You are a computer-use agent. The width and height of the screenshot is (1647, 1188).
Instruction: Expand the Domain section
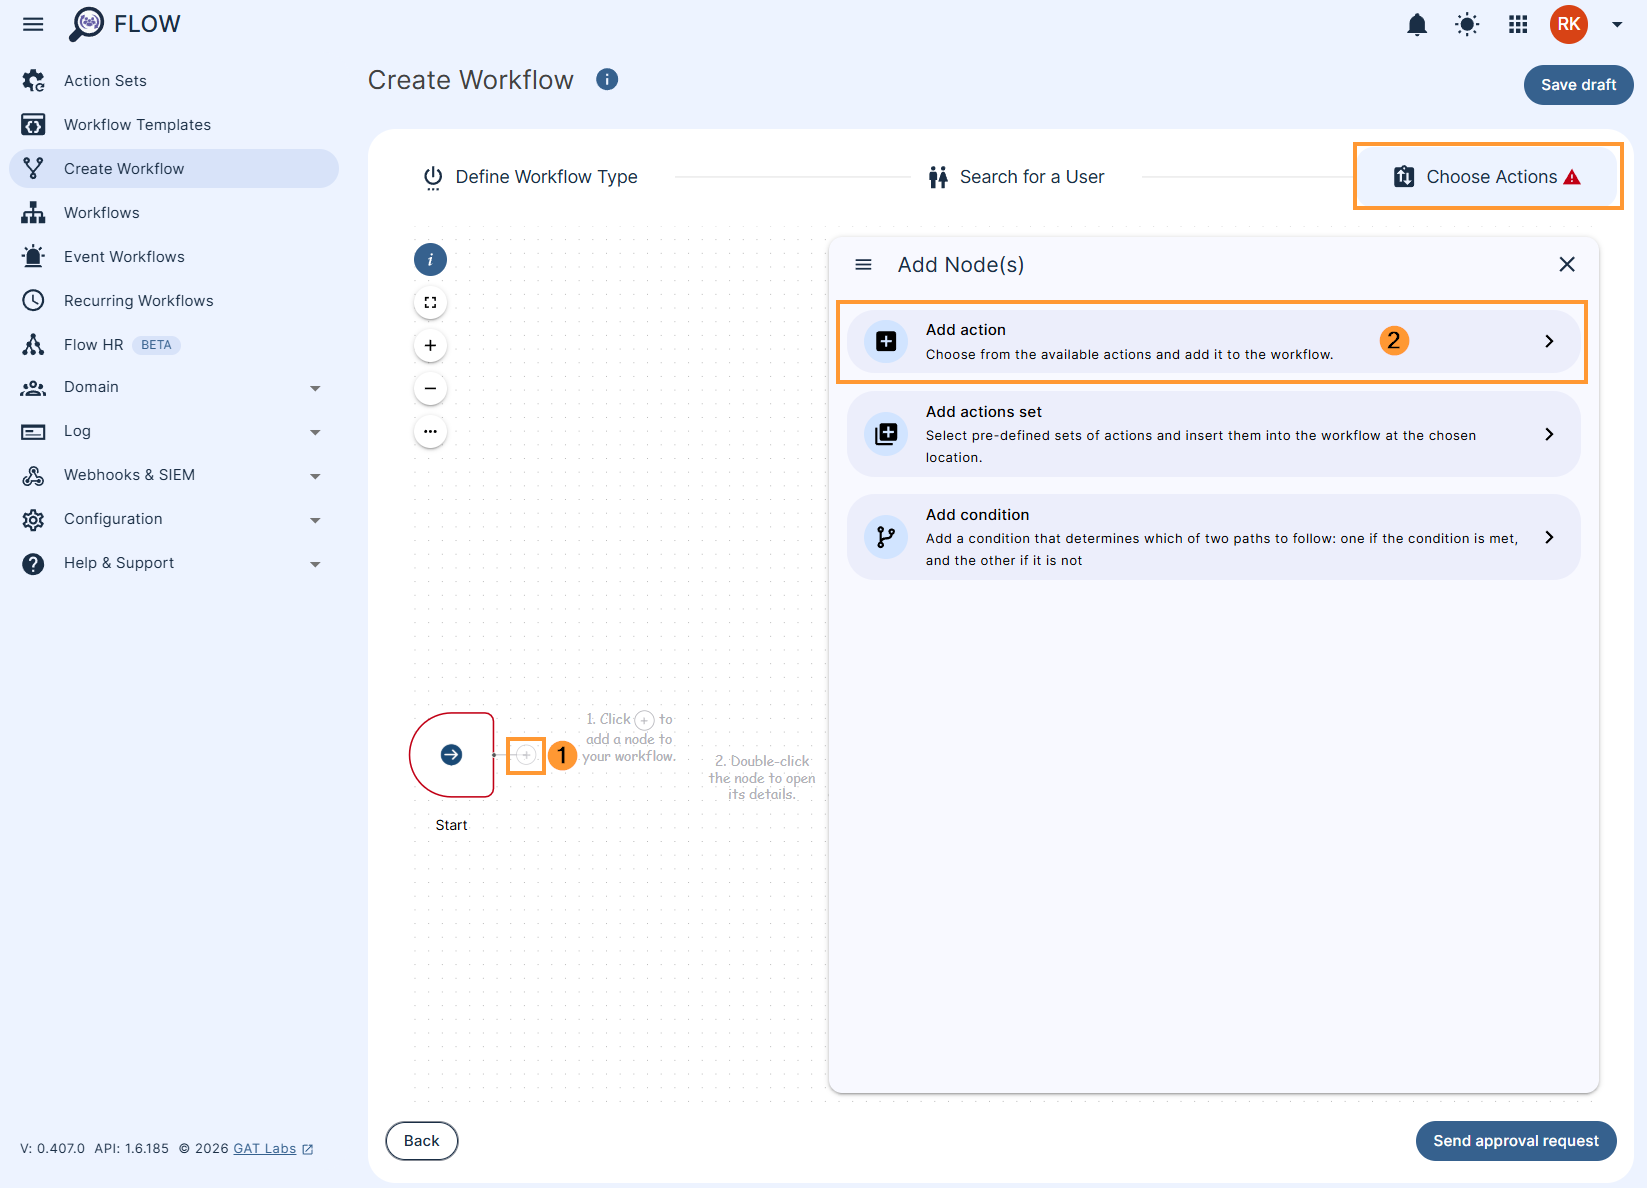[x=315, y=388]
